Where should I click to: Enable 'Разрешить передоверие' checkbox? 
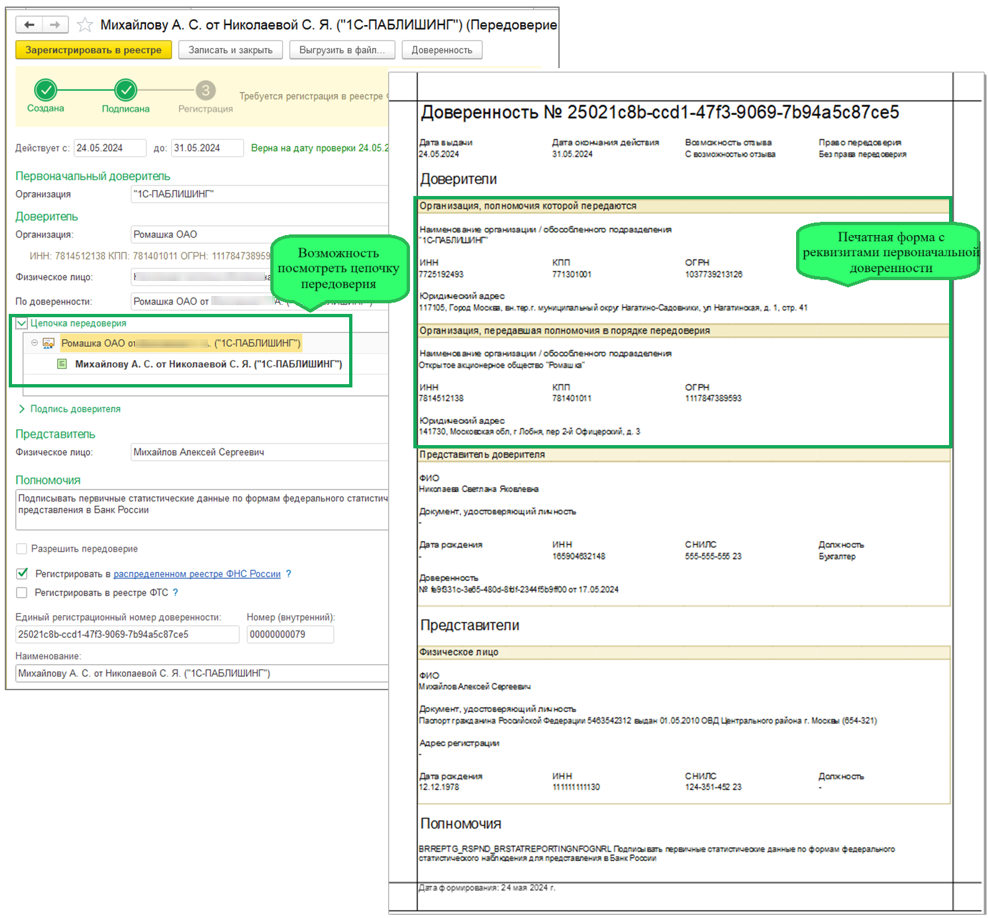coord(22,549)
